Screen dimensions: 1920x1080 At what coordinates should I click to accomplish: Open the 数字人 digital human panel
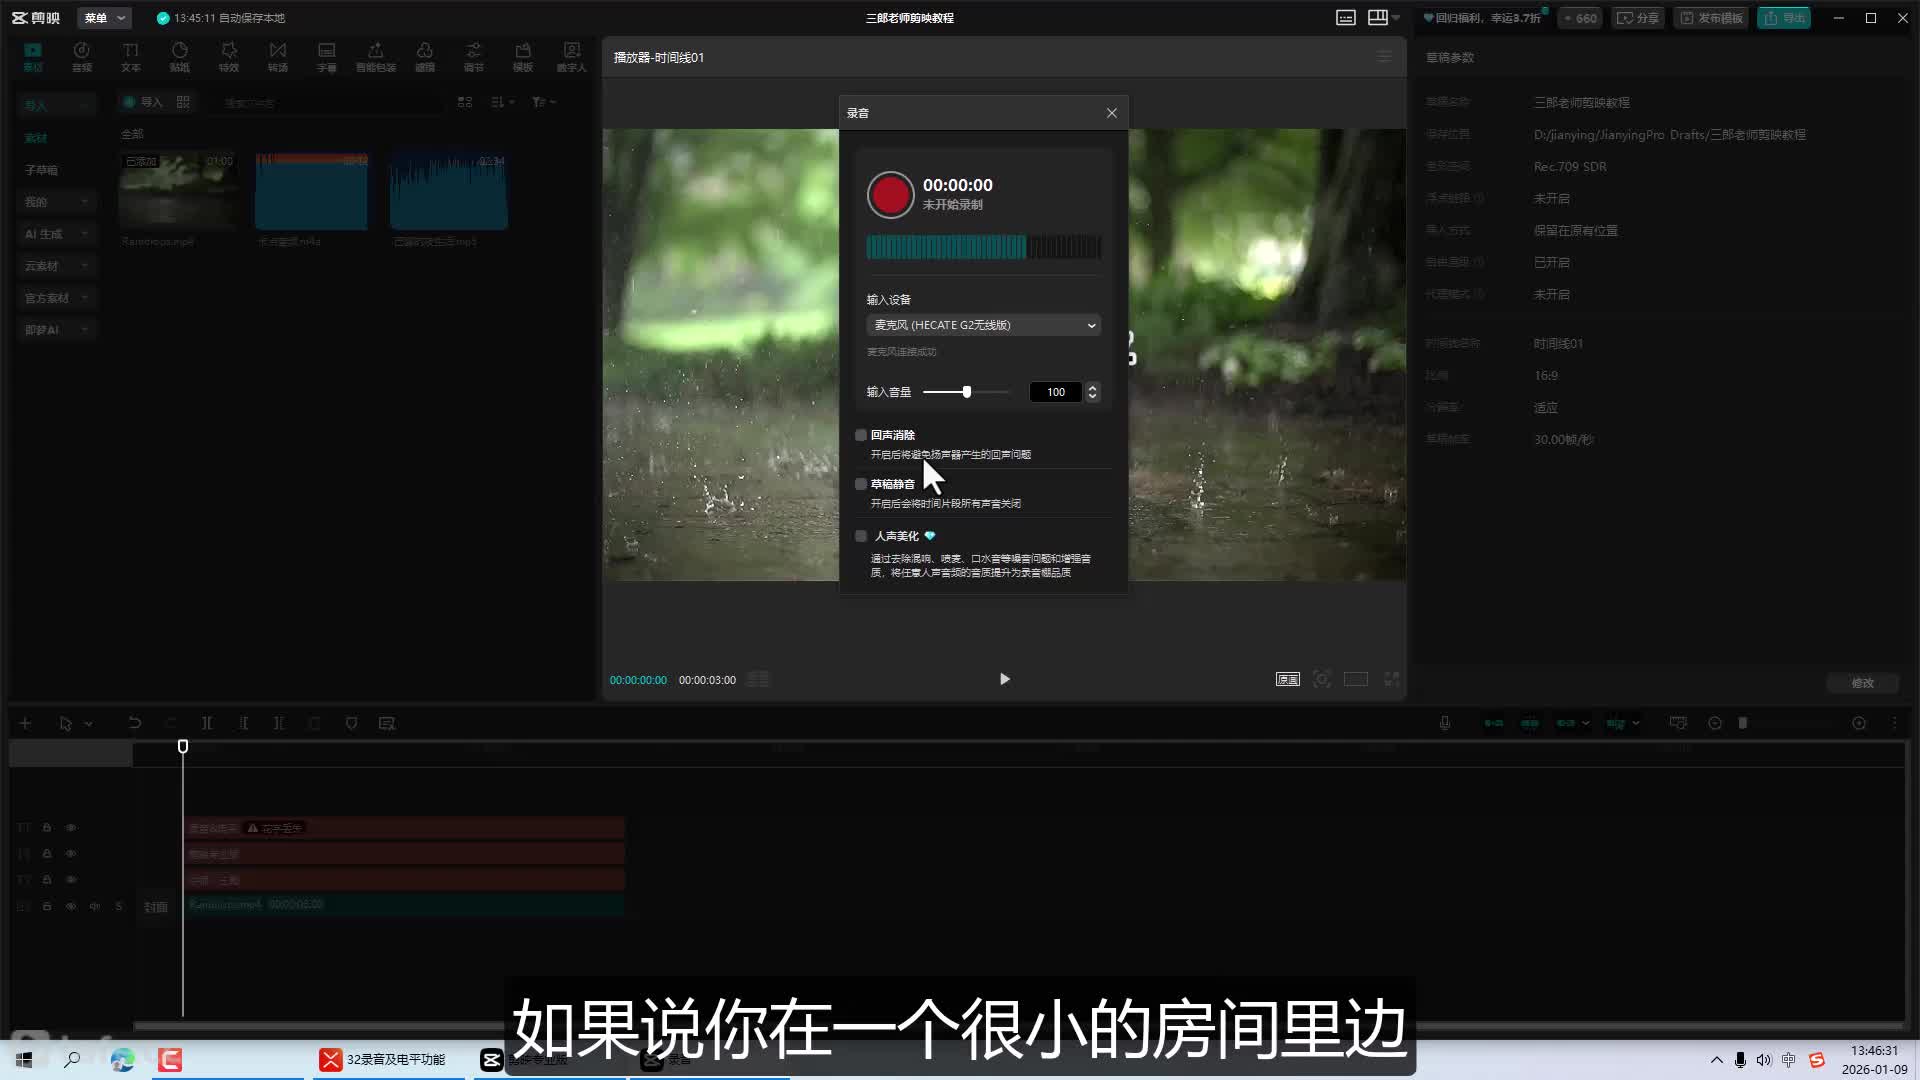point(572,57)
